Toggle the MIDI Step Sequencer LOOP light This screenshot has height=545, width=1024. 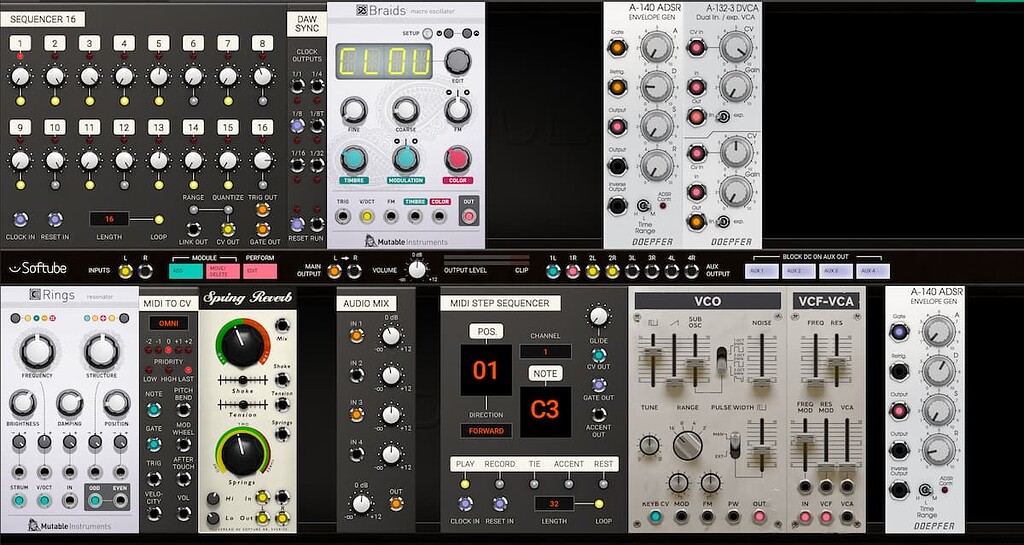click(599, 504)
